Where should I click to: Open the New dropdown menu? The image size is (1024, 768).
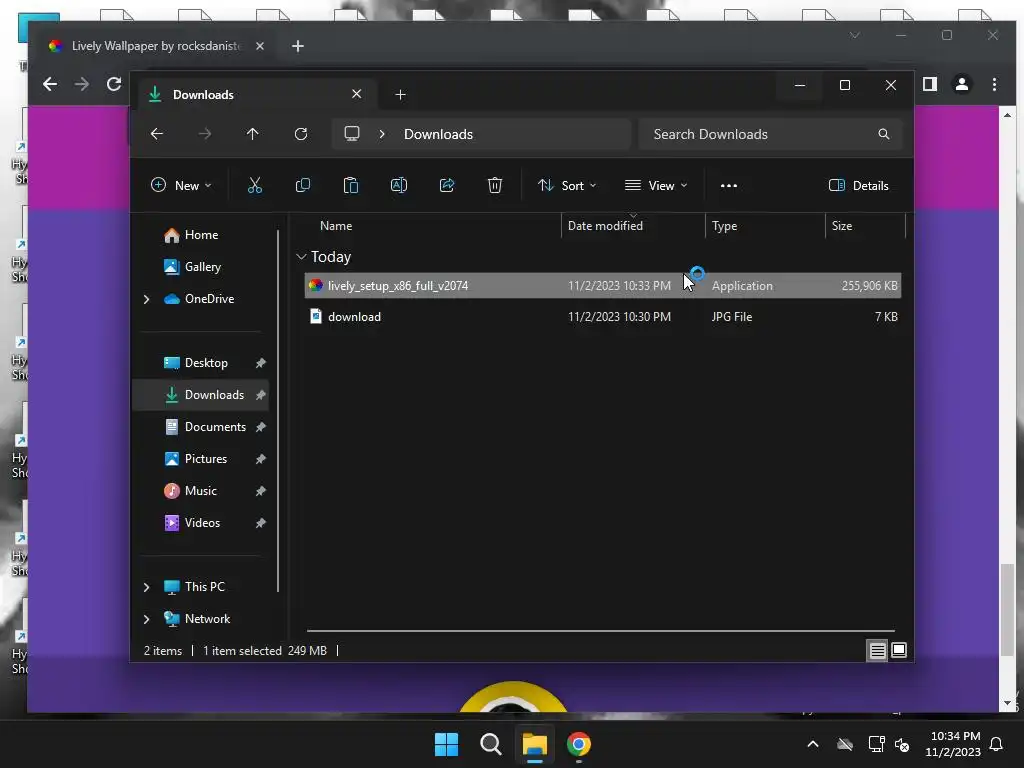[181, 185]
